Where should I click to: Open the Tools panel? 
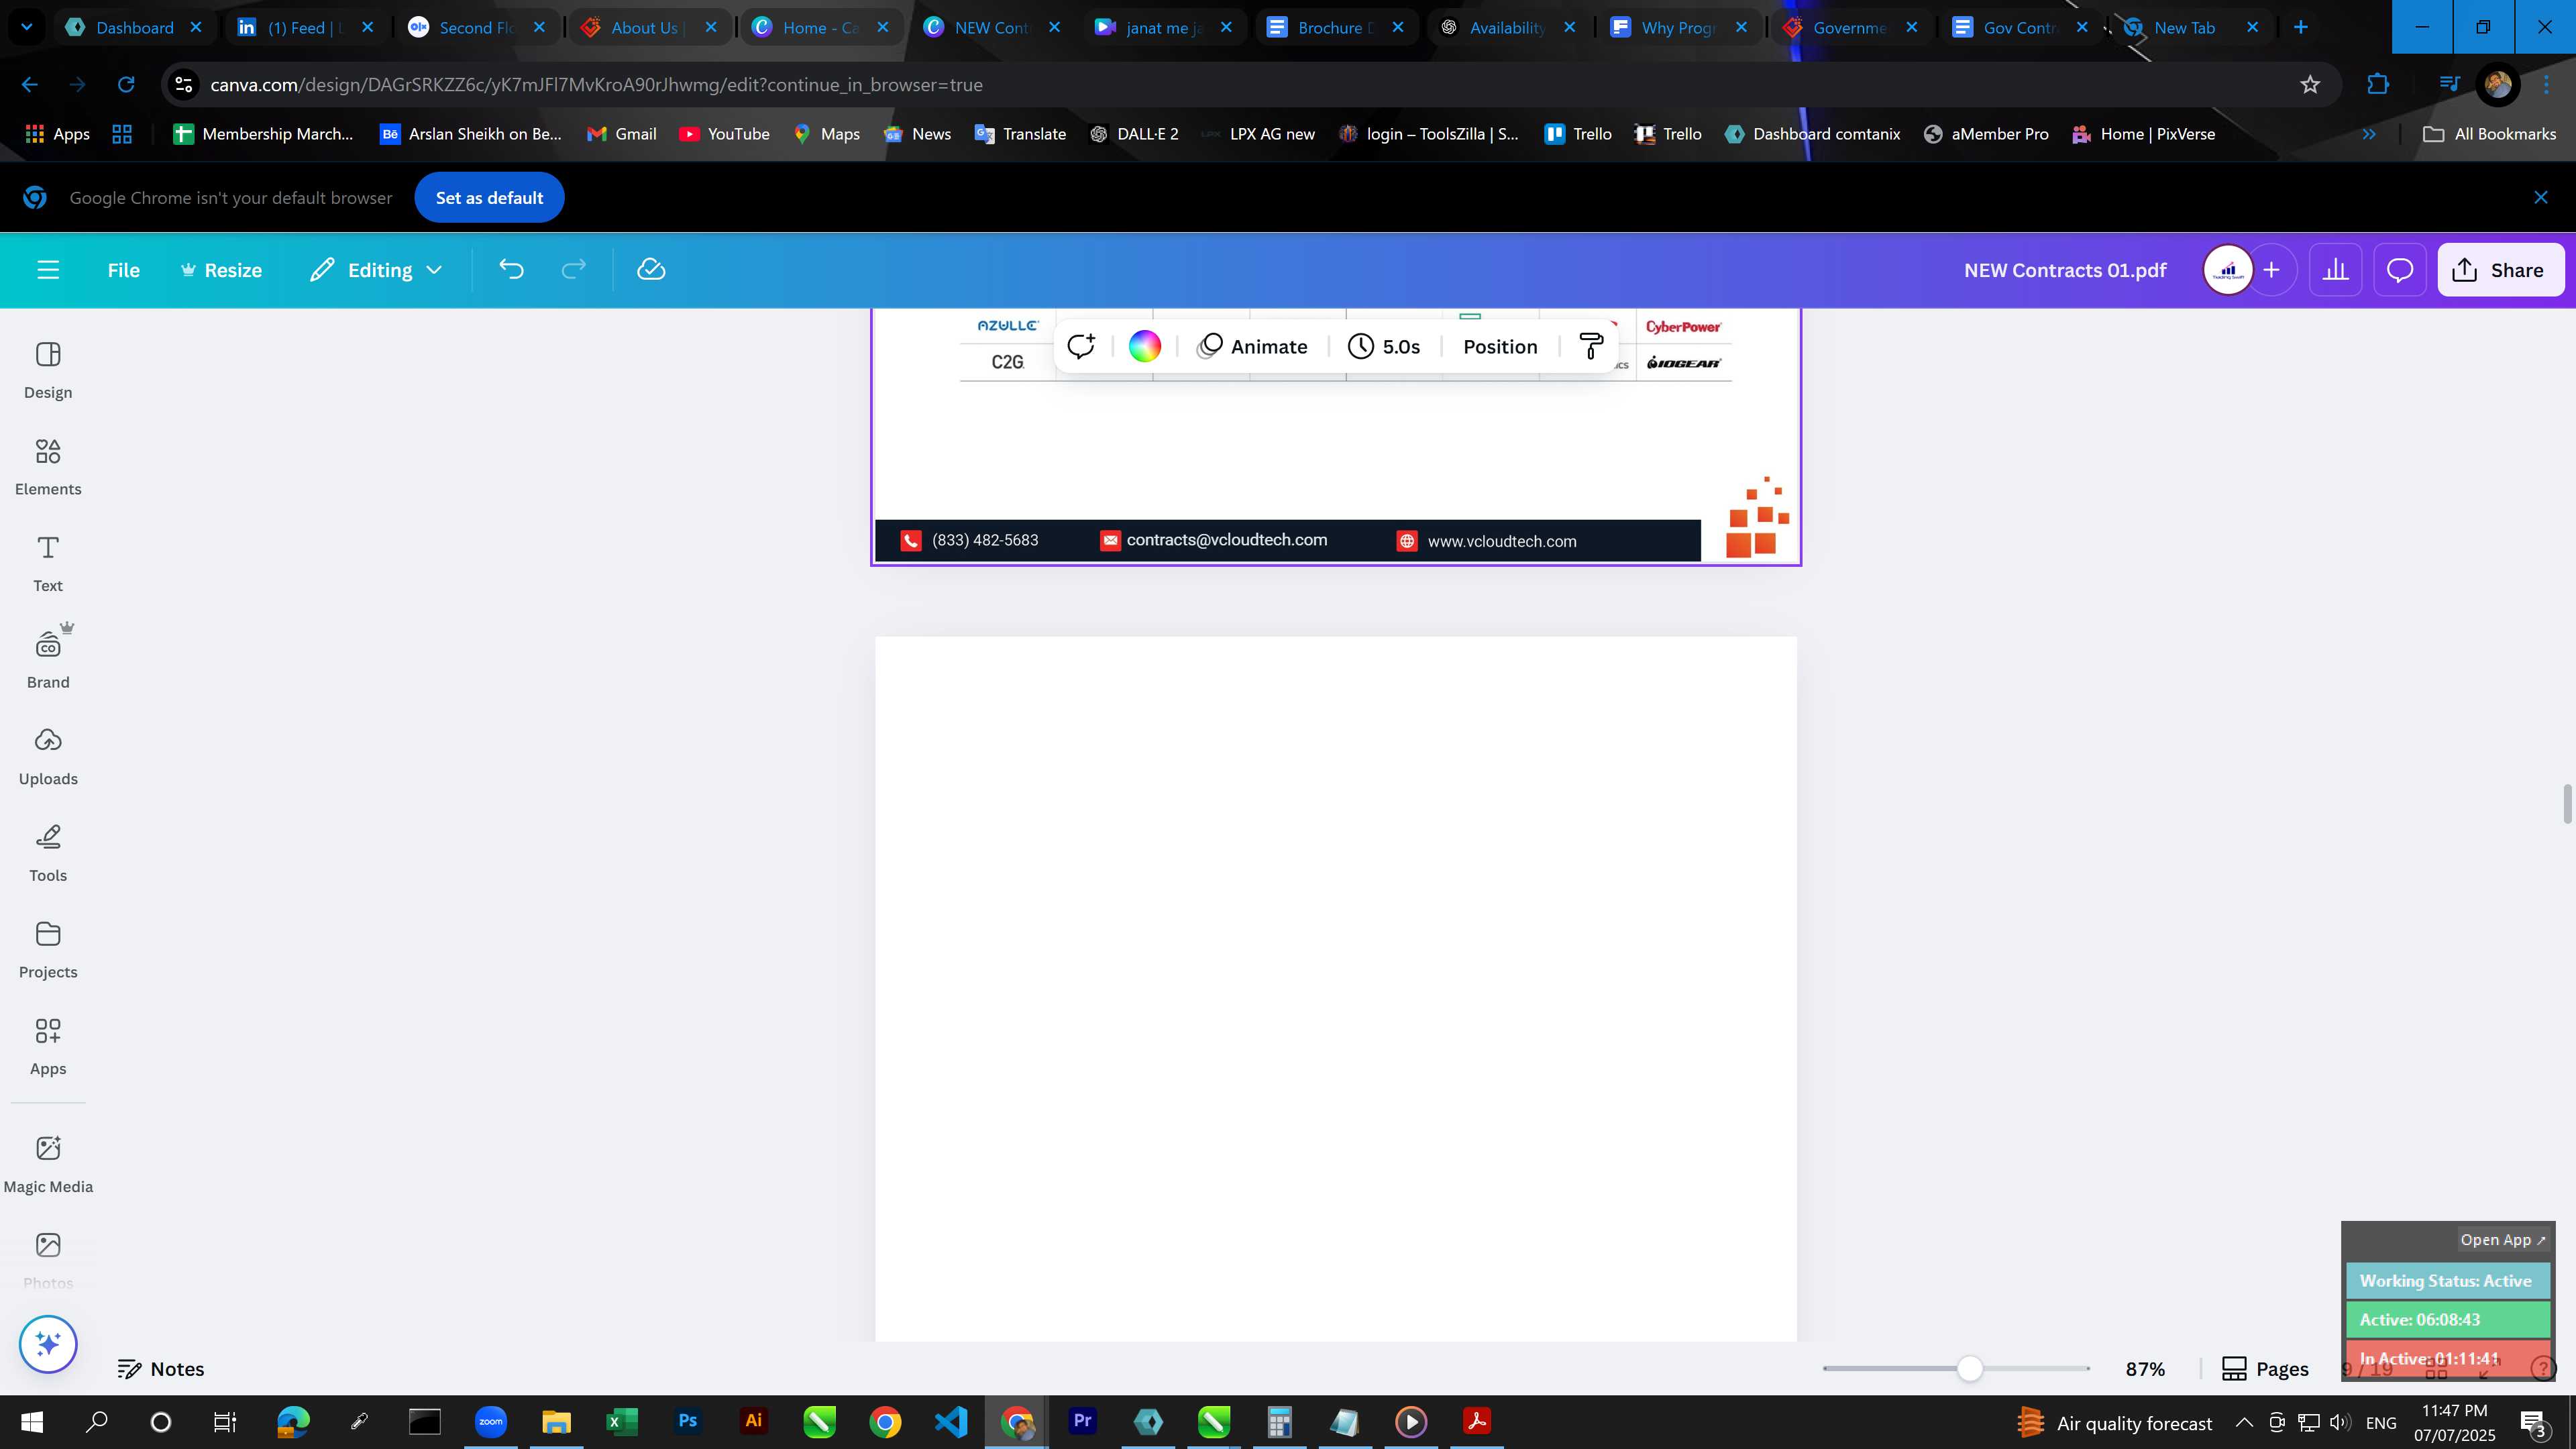[x=48, y=854]
